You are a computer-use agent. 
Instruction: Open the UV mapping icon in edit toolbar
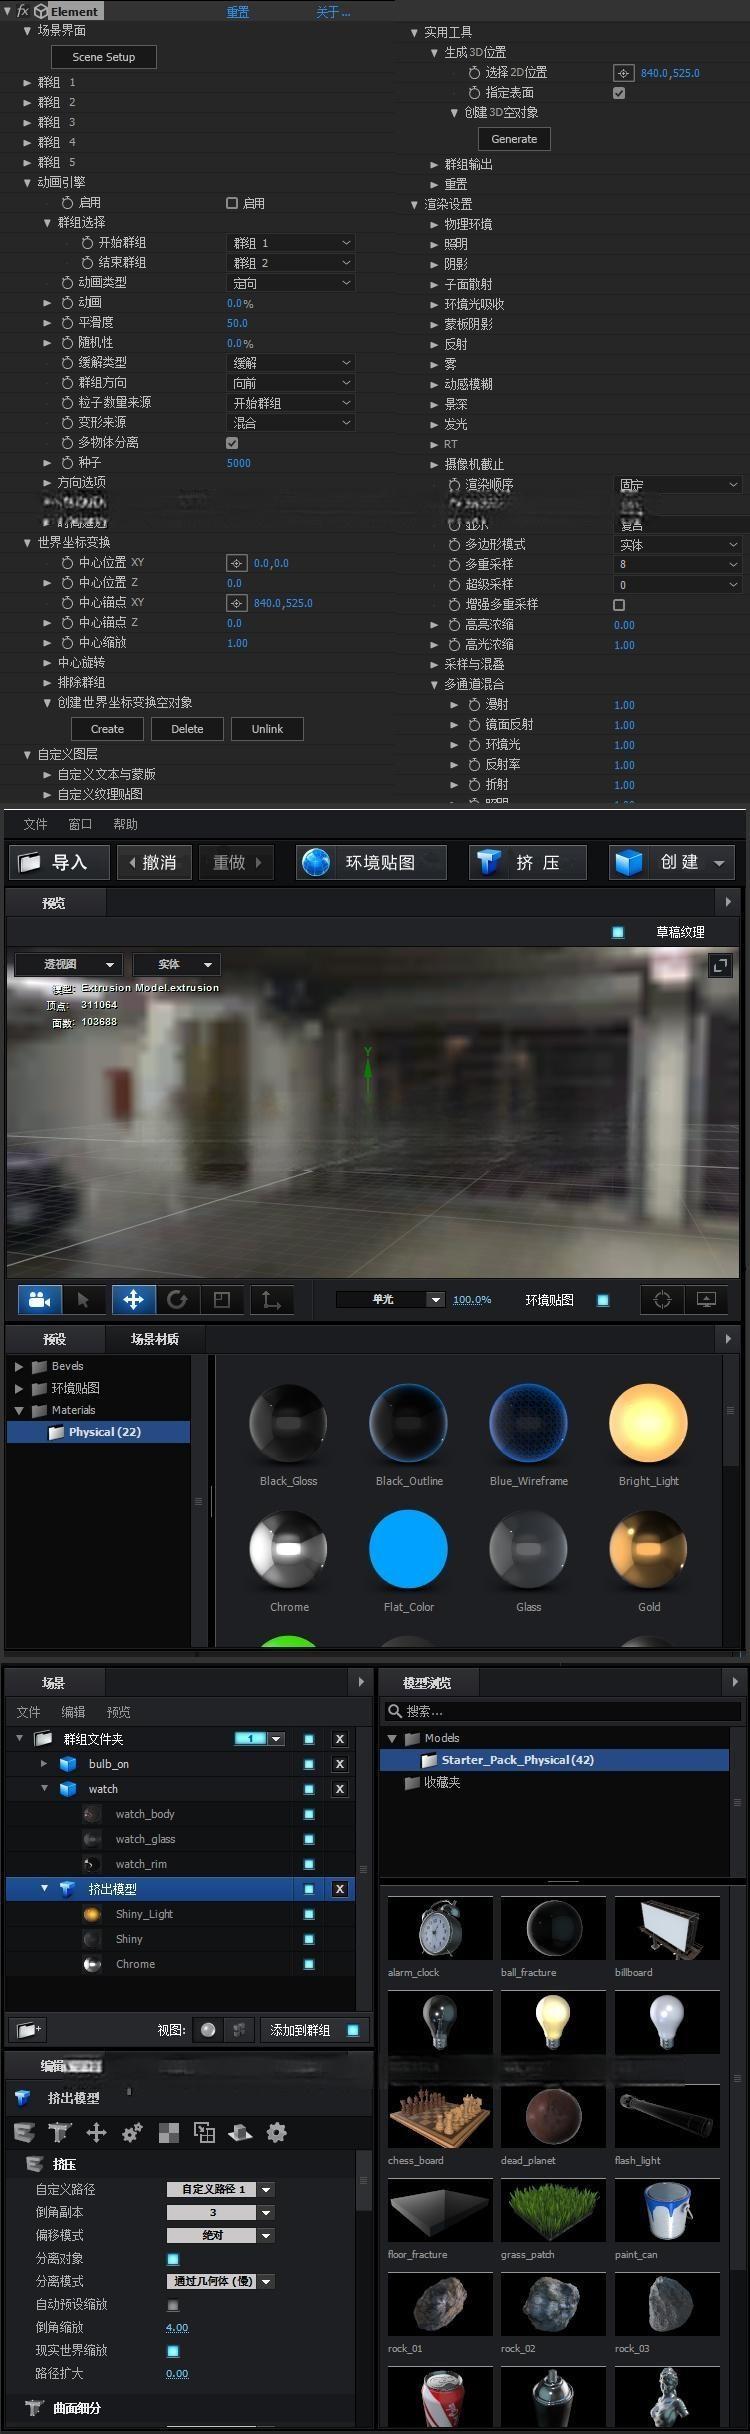tap(204, 2132)
